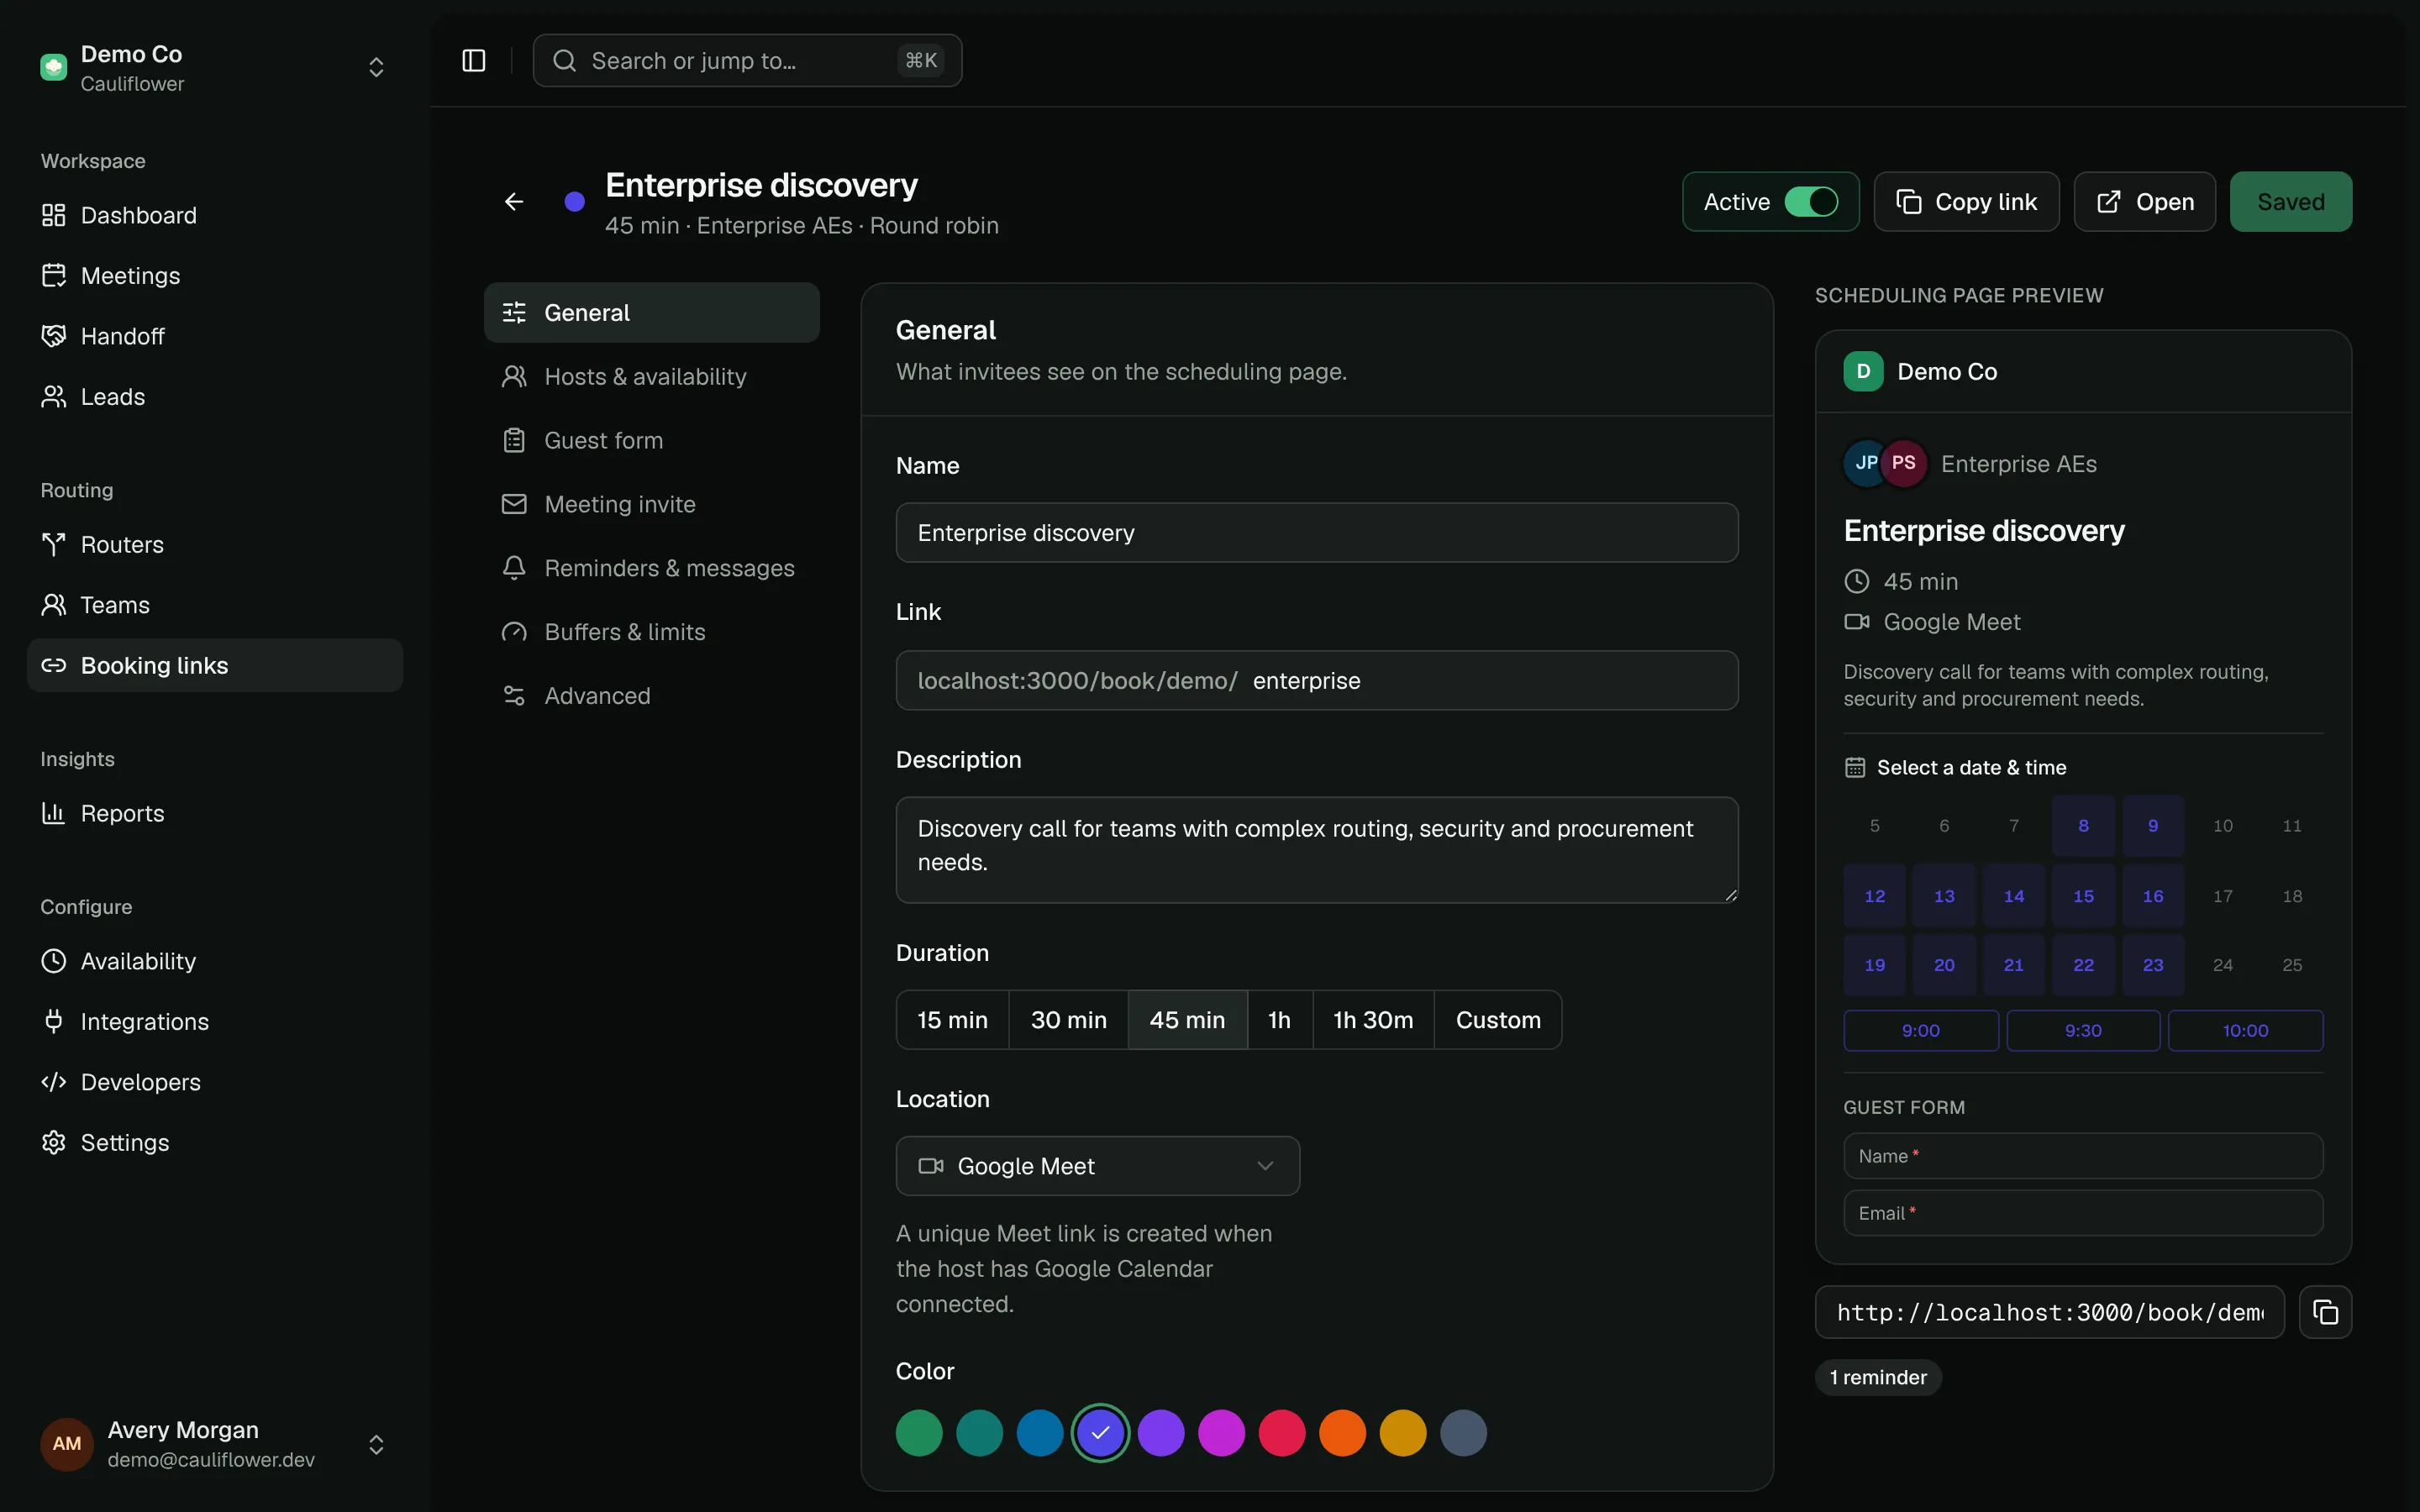The image size is (2420, 1512).
Task: Click the Demo Co cauliflower logo
Action: (x=54, y=67)
